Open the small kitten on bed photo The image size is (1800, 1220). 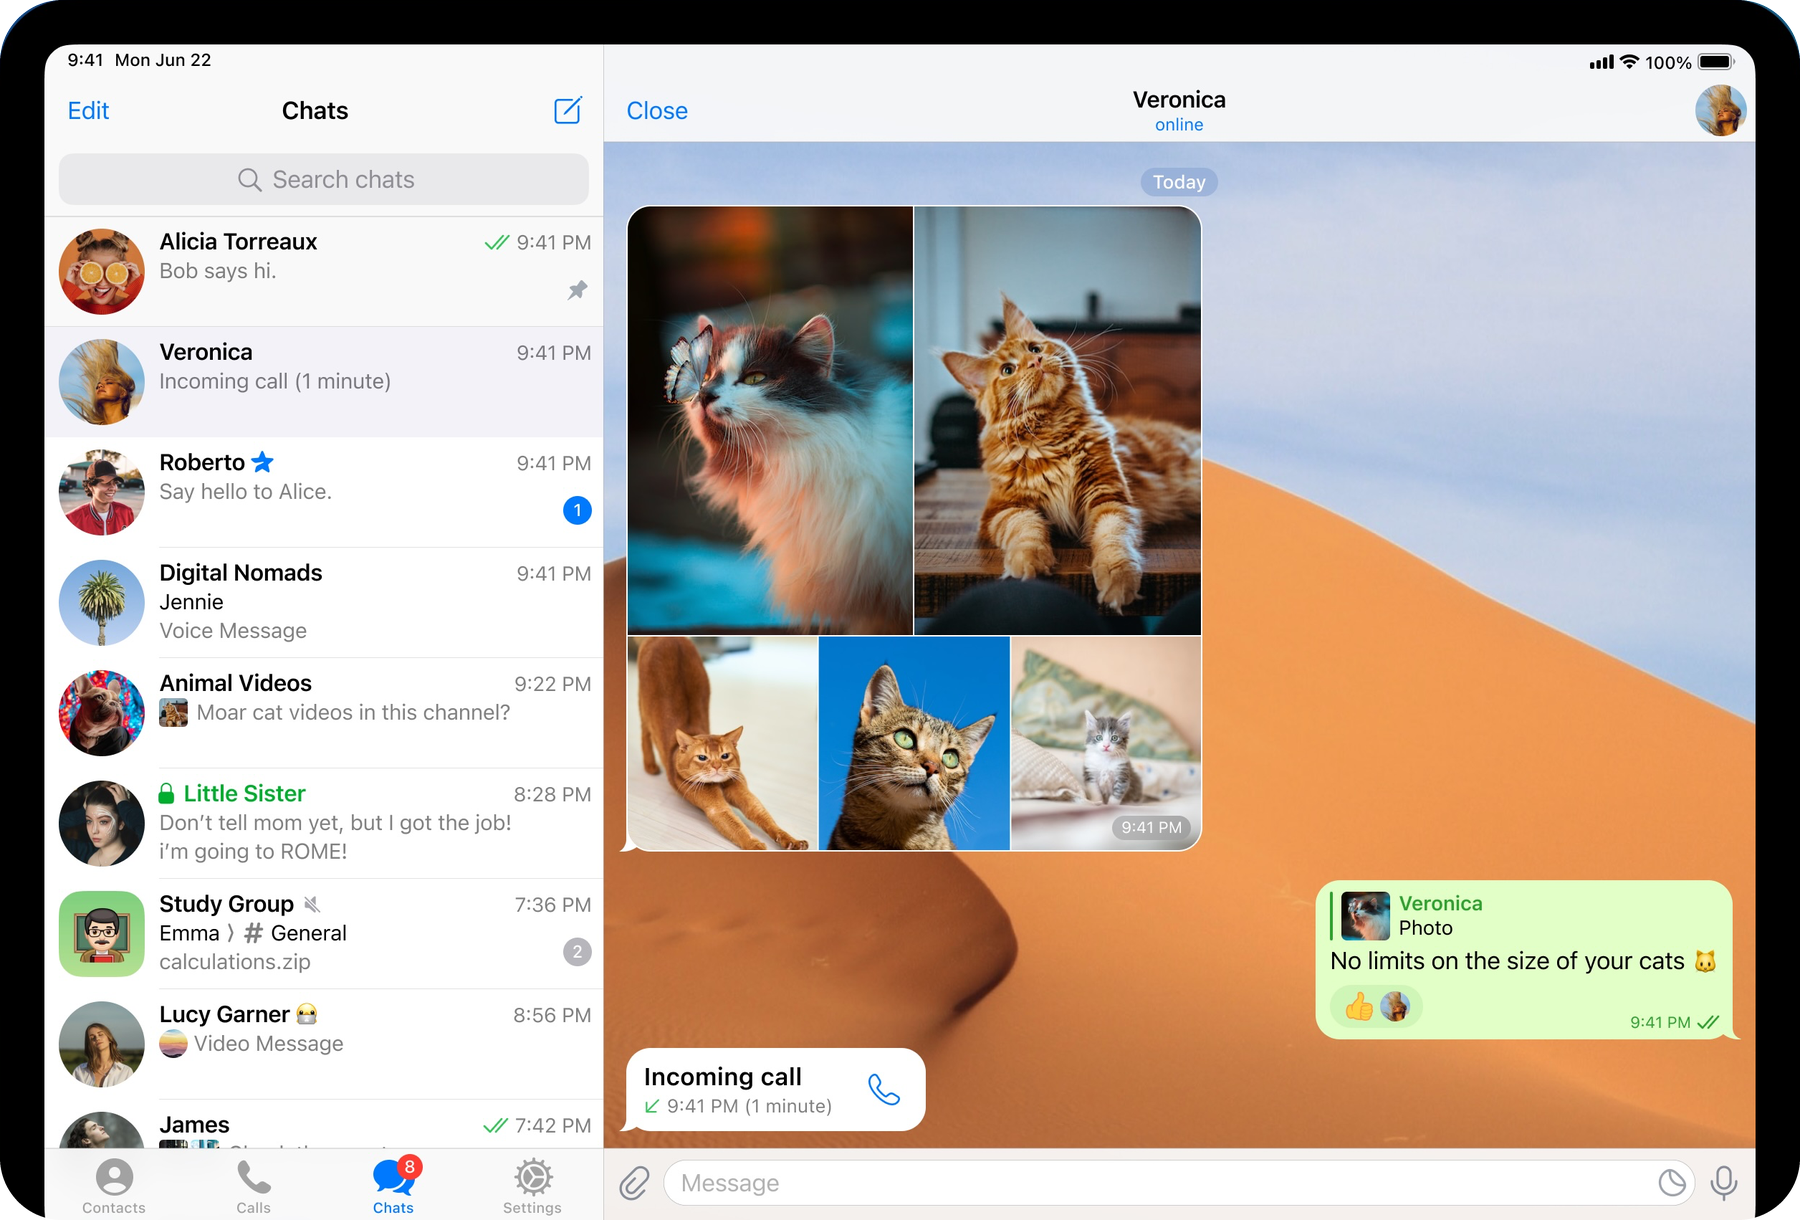point(1106,743)
